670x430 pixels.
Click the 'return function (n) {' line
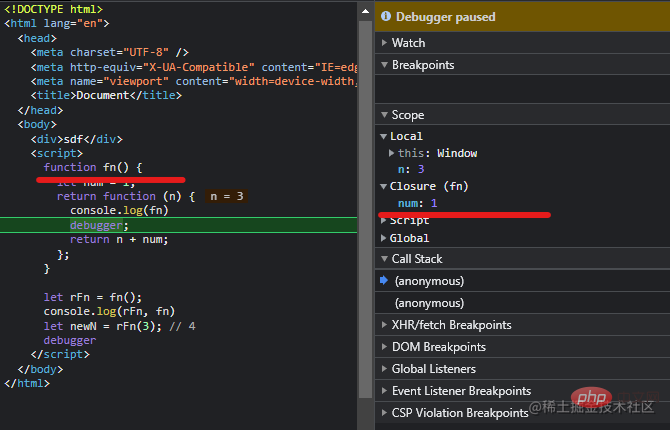coord(126,196)
